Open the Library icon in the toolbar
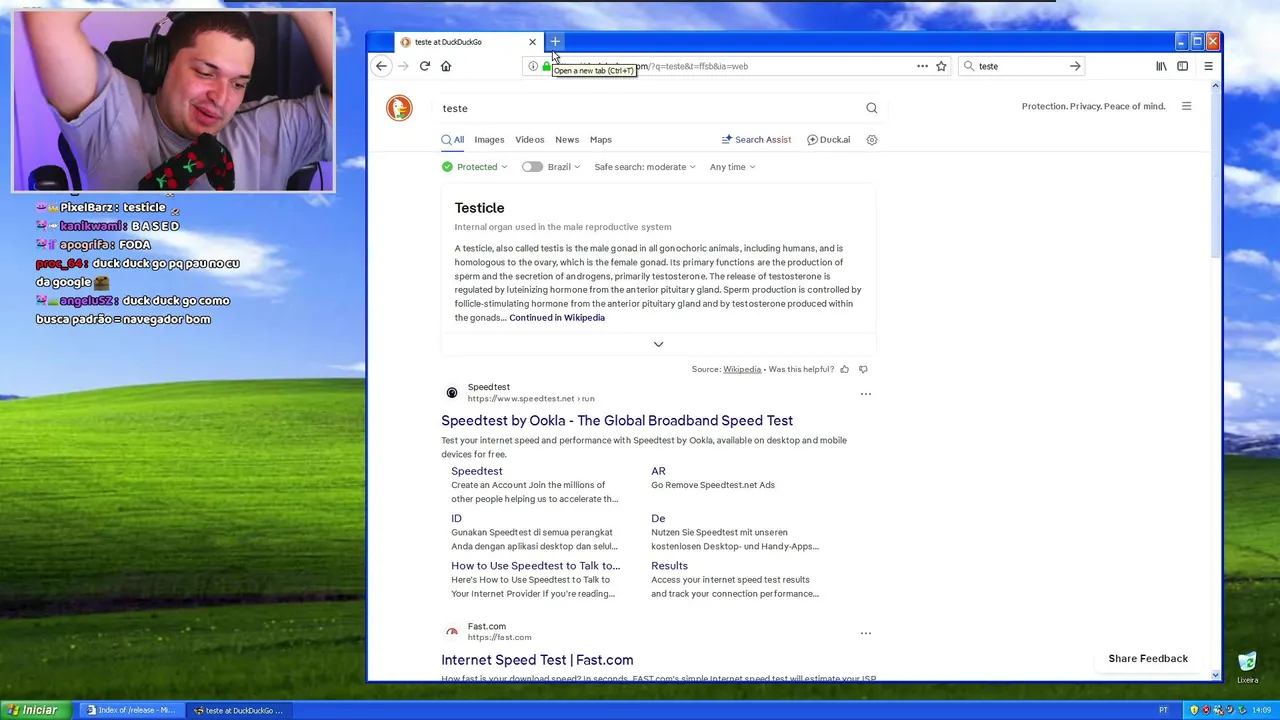1280x720 pixels. point(1161,66)
